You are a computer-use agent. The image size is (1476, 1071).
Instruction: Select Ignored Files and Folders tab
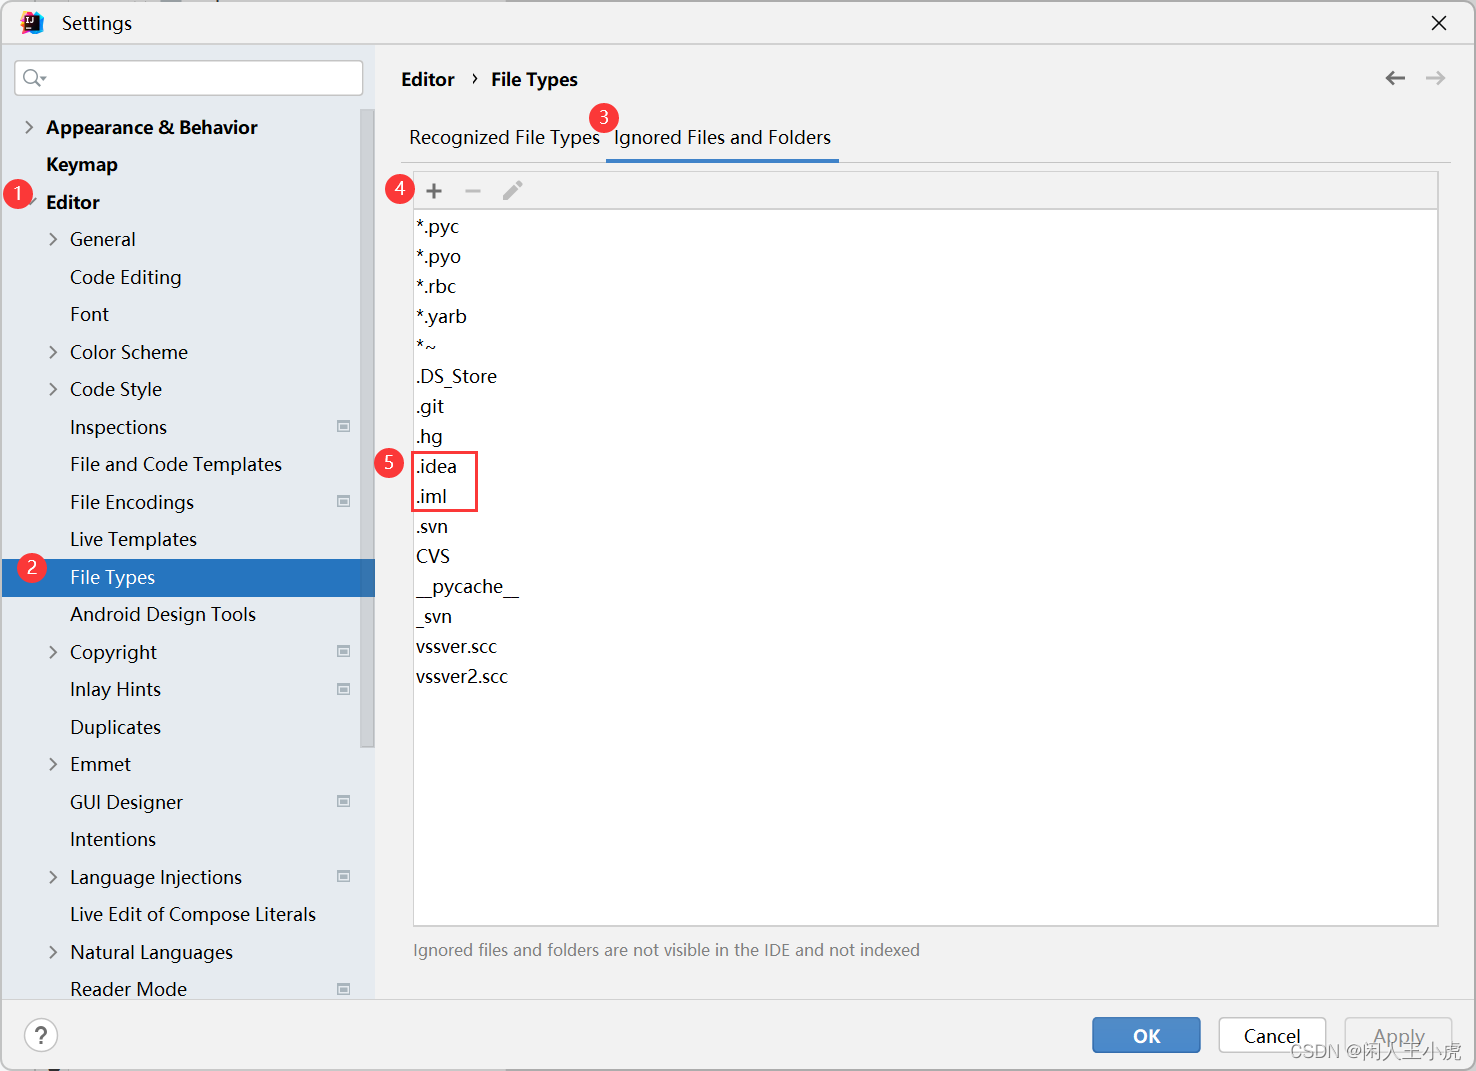722,138
